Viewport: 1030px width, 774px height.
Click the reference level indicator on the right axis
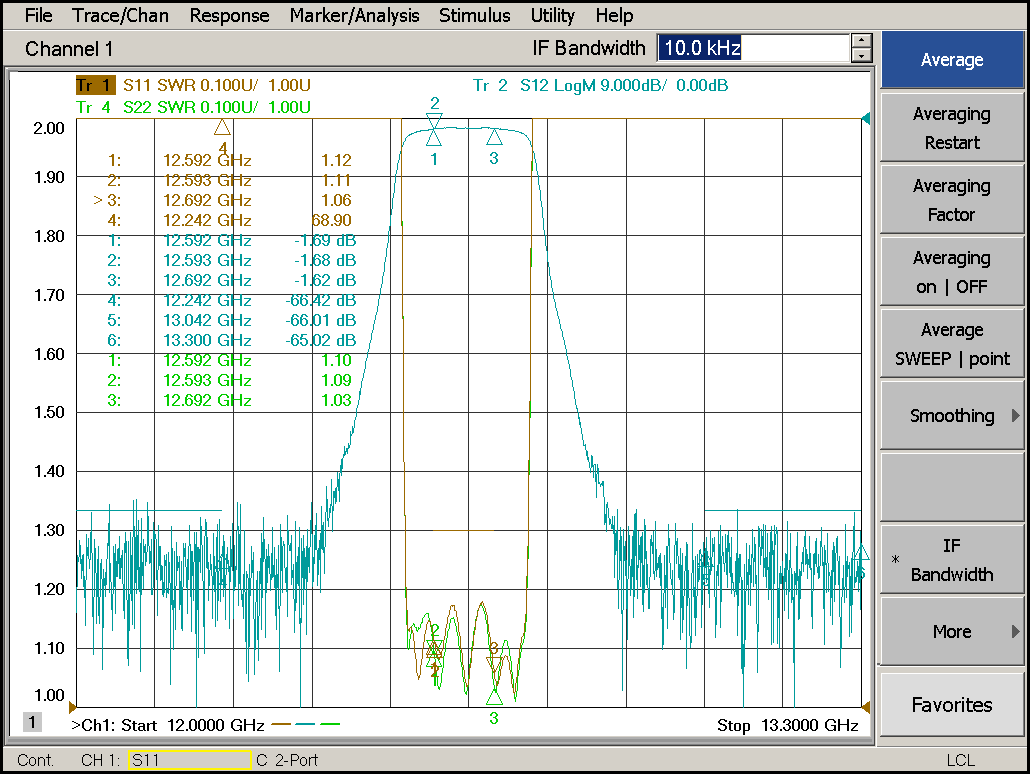point(866,119)
